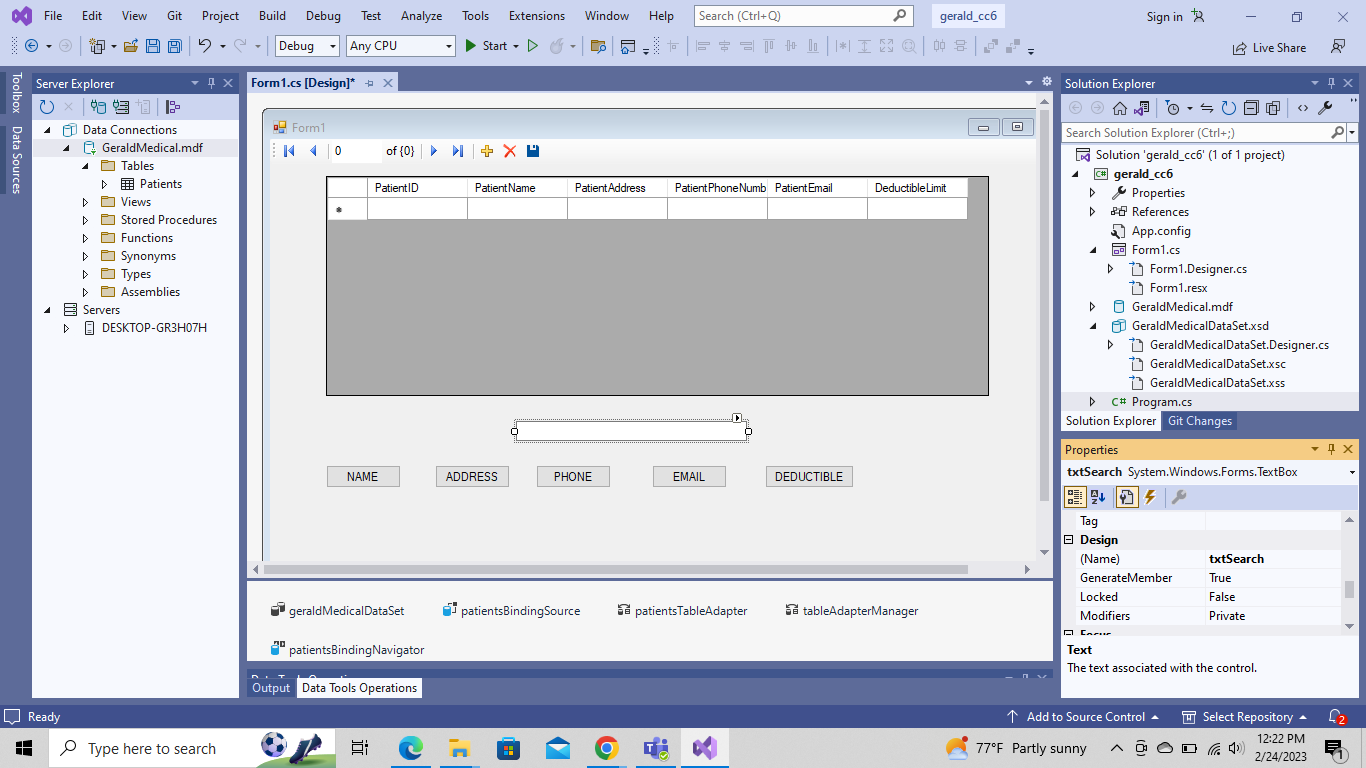Add a new record with the plus icon
The height and width of the screenshot is (768, 1366).
click(486, 150)
